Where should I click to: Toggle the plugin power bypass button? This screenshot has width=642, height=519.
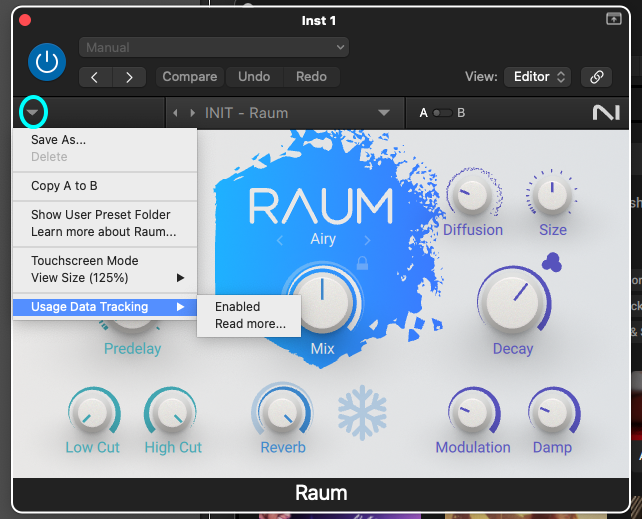tap(47, 62)
